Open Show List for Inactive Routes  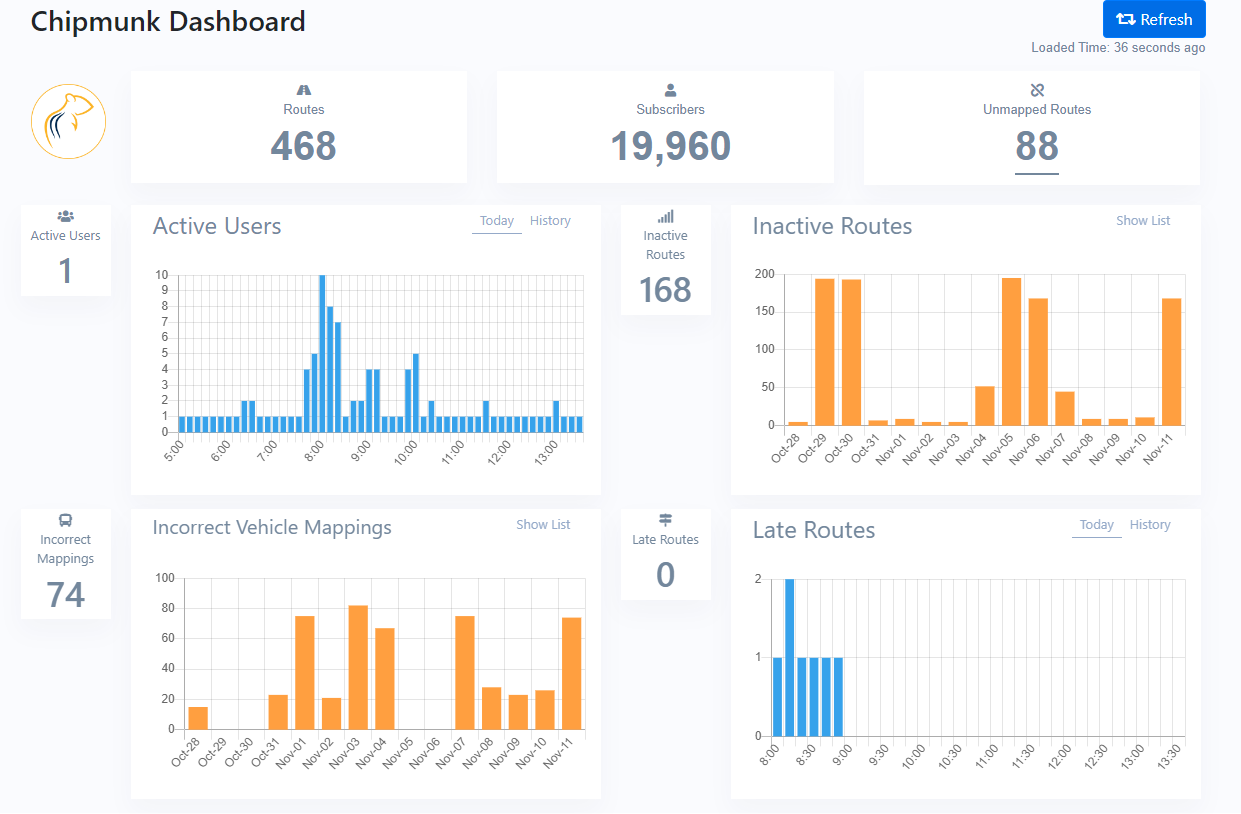(1143, 220)
